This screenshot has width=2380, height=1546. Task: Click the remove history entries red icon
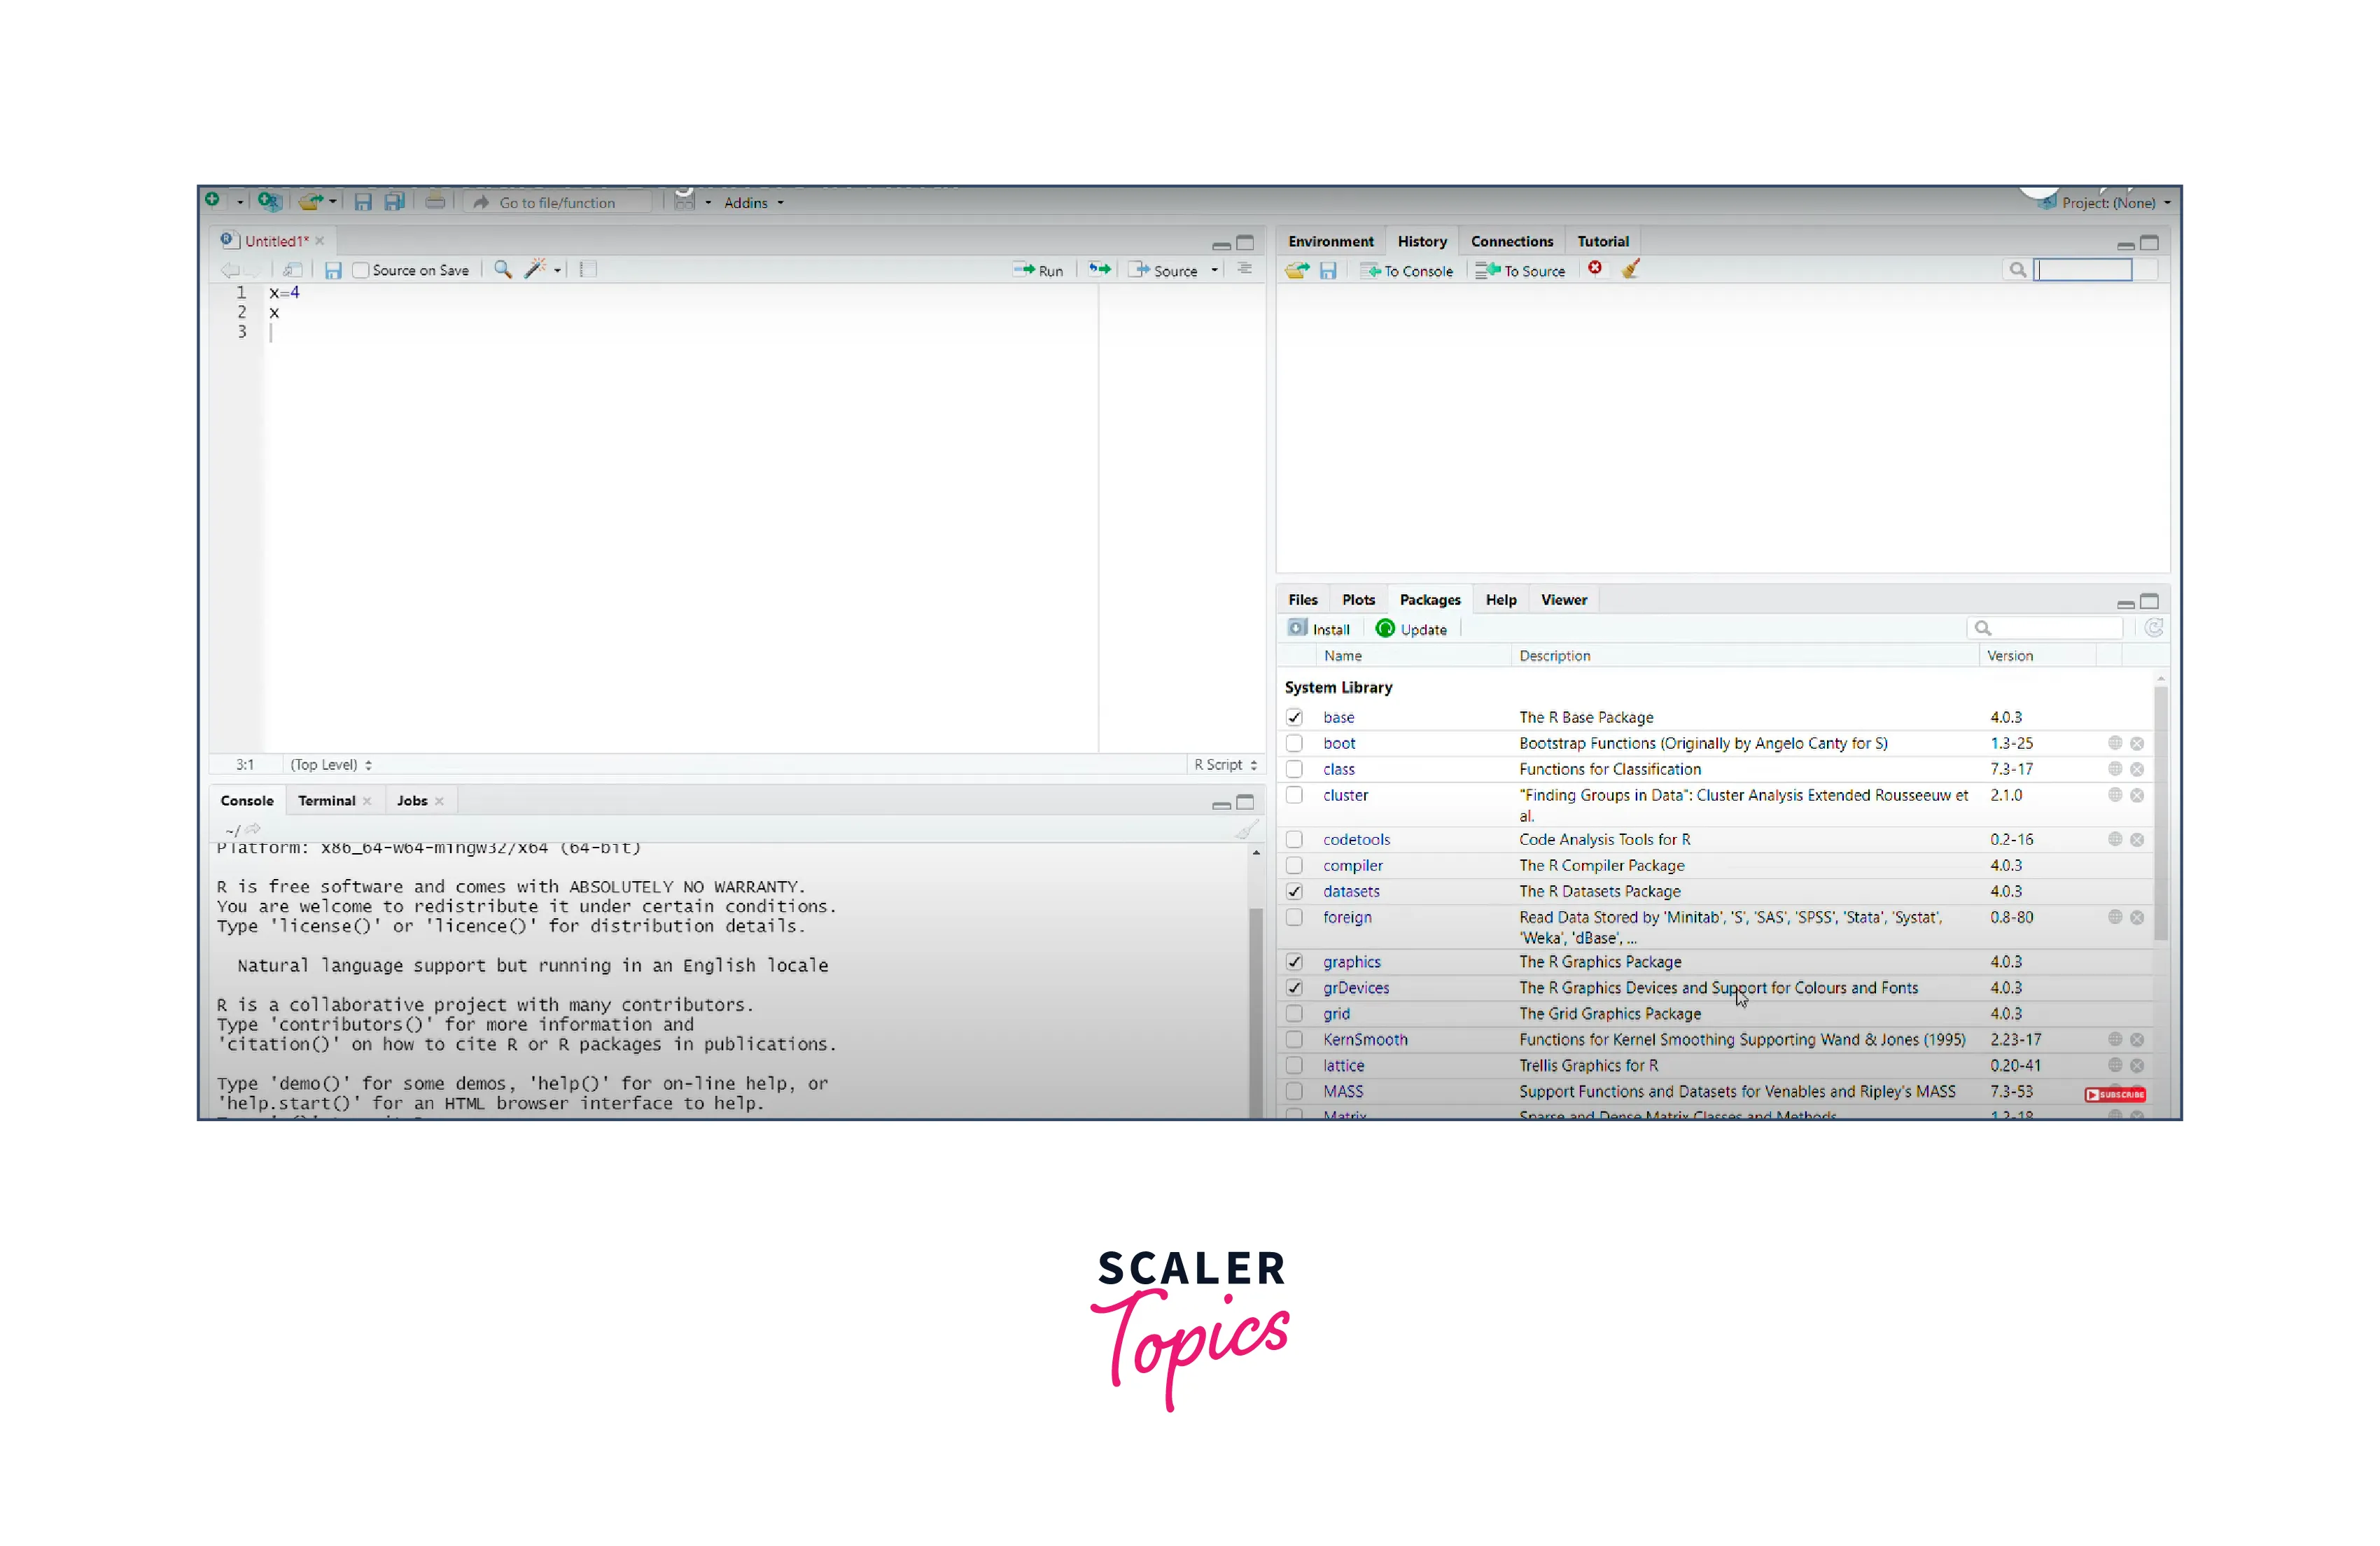1595,268
